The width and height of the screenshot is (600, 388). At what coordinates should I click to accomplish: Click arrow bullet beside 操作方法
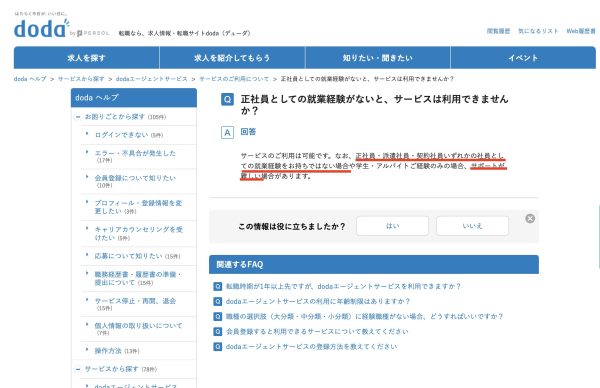click(x=87, y=349)
